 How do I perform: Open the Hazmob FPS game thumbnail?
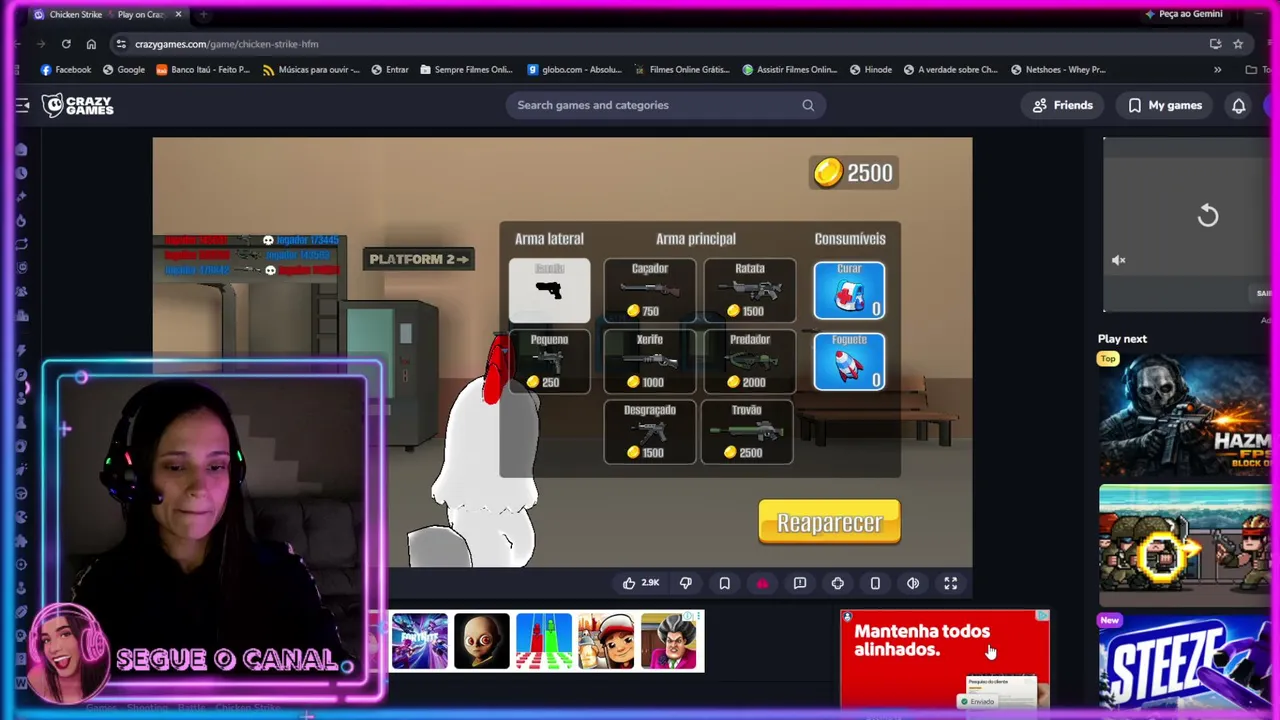(1185, 414)
